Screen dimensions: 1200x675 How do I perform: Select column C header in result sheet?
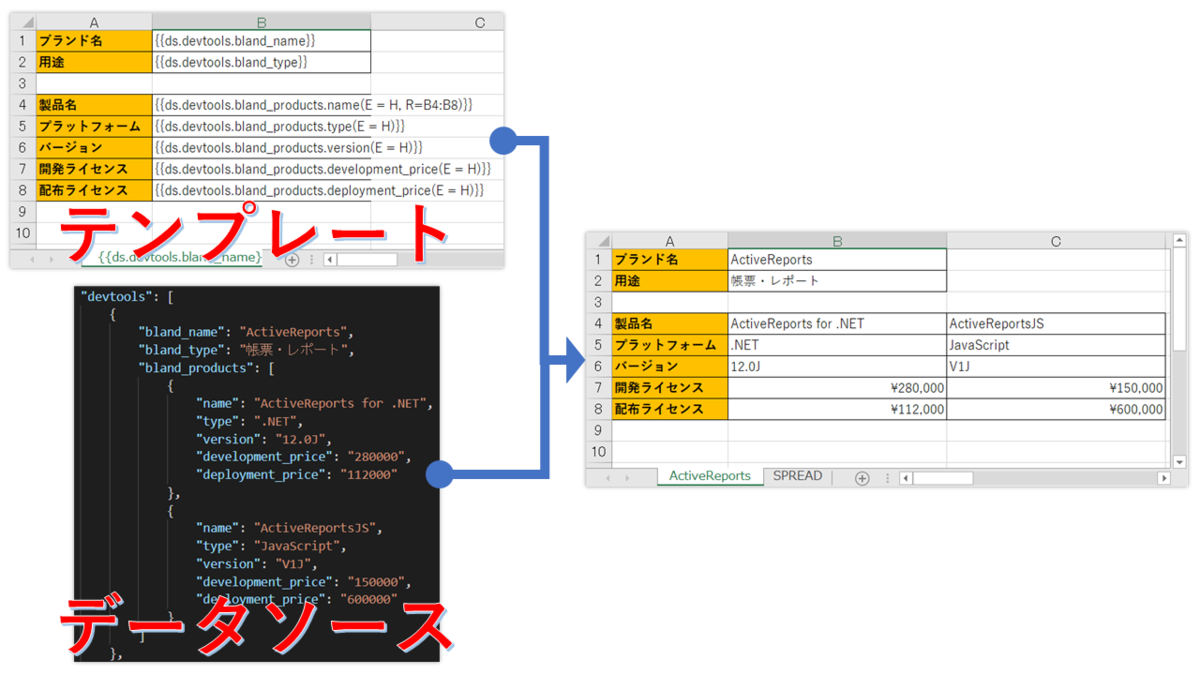pos(1056,241)
